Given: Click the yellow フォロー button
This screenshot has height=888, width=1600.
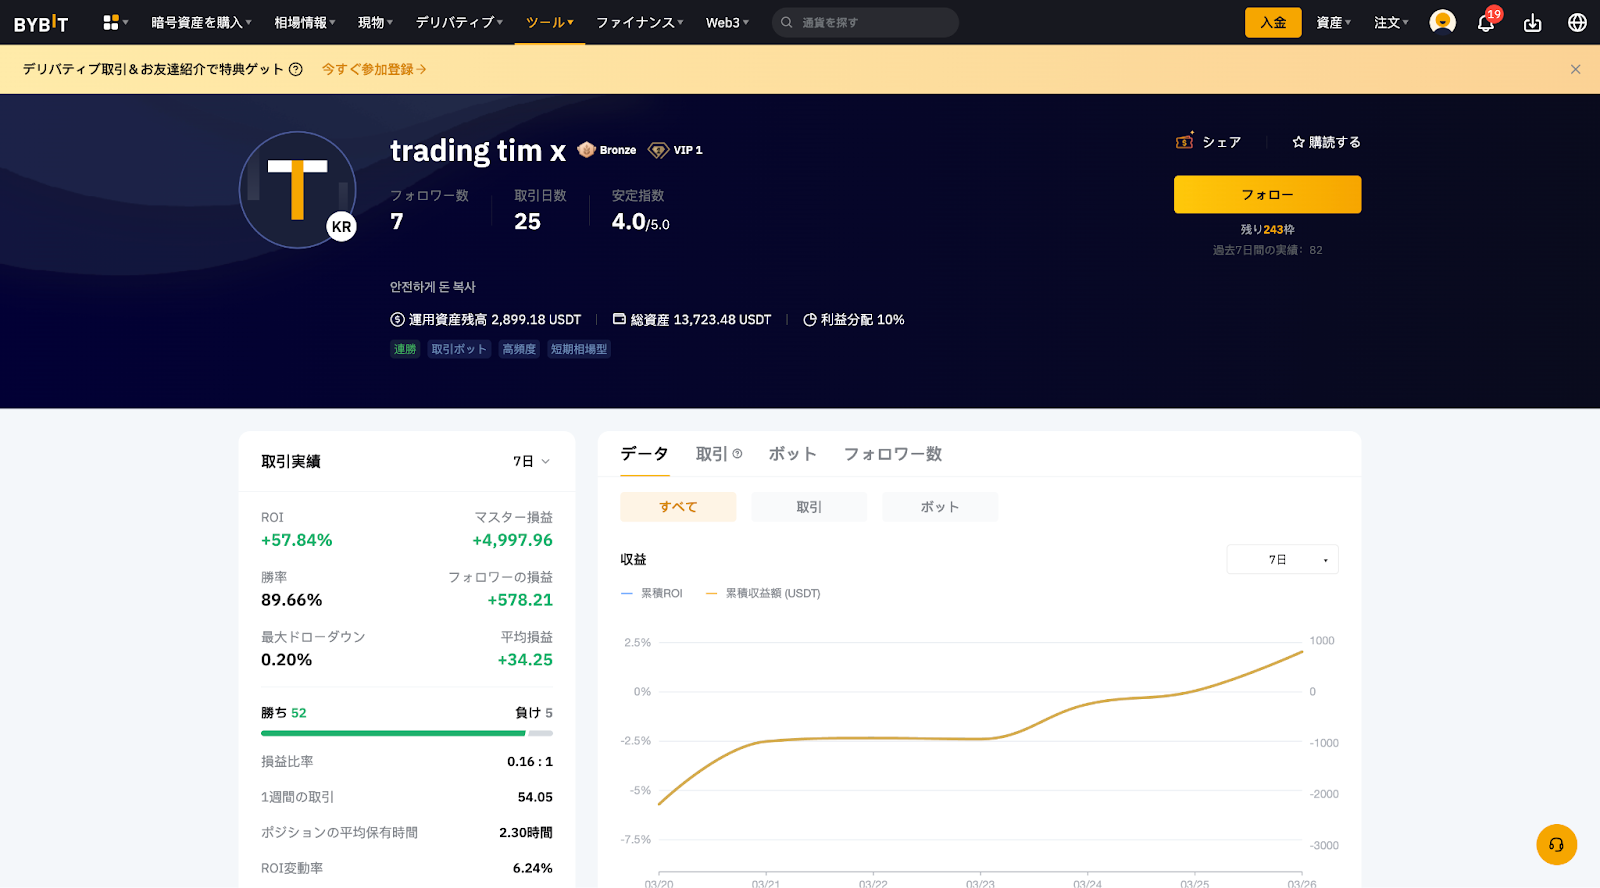Looking at the screenshot, I should point(1267,195).
